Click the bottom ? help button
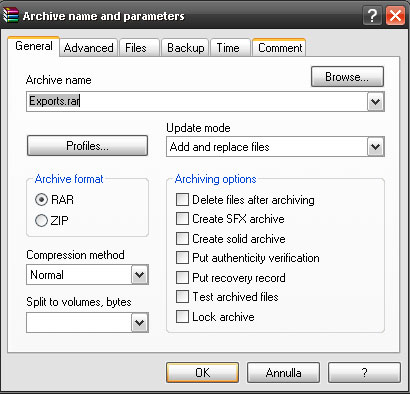 point(364,373)
